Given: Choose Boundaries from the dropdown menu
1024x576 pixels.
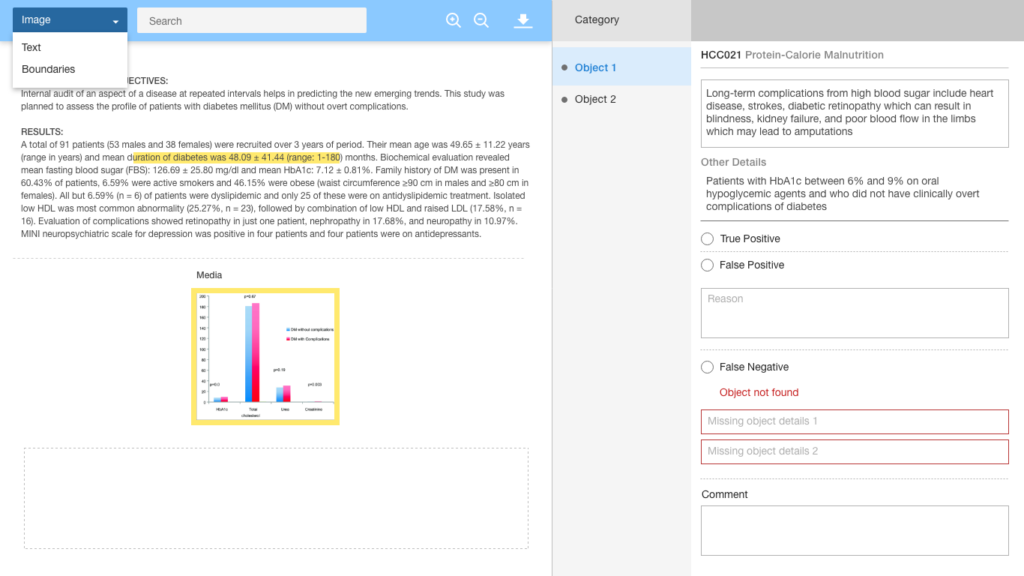Looking at the screenshot, I should click(48, 69).
